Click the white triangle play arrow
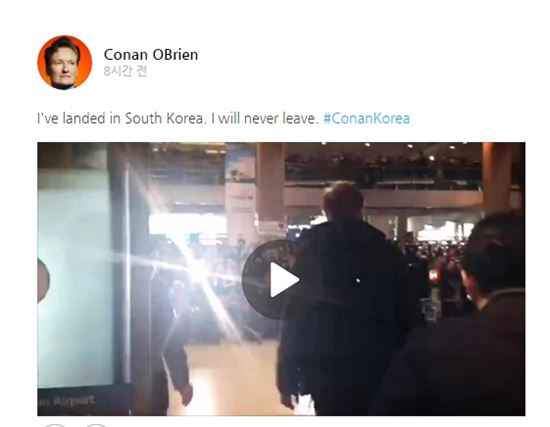The image size is (550, 427). tap(284, 280)
